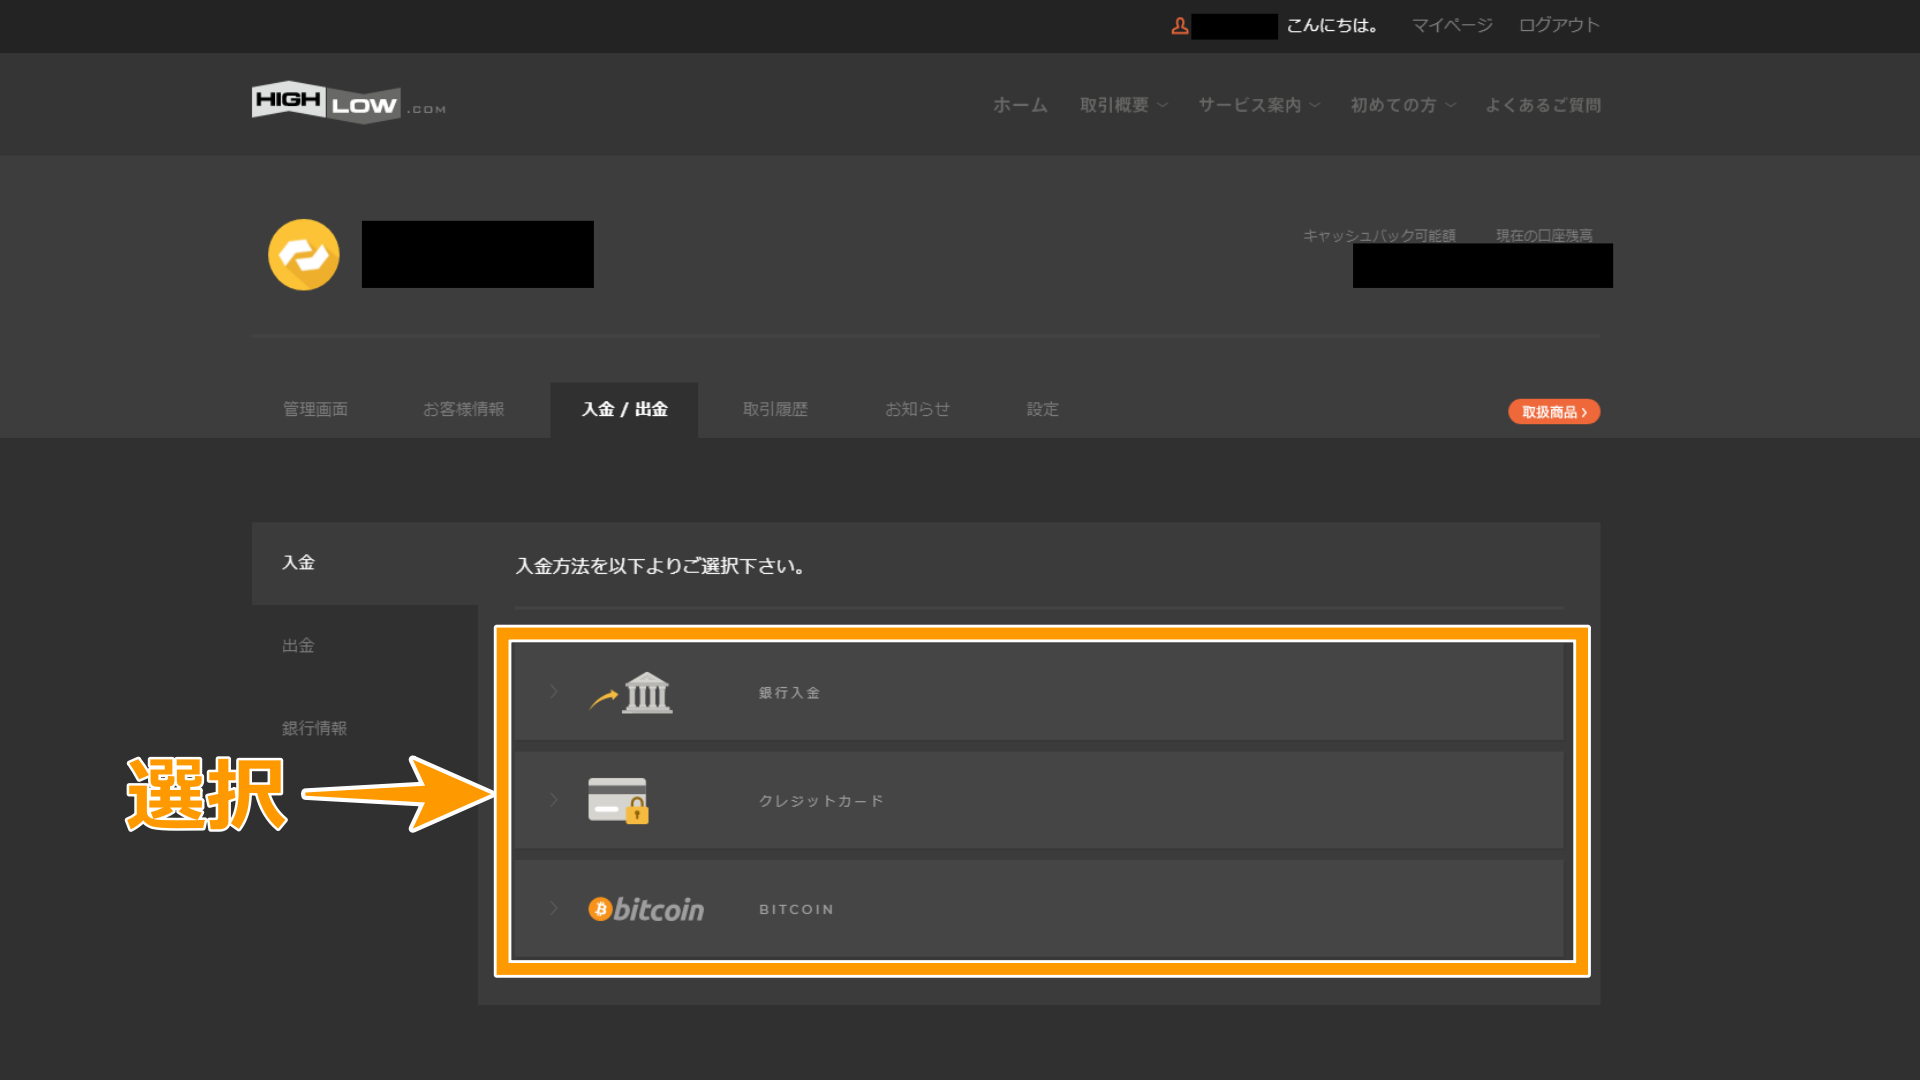This screenshot has height=1080, width=1920.
Task: Click the ログアウト link
Action: point(1557,25)
